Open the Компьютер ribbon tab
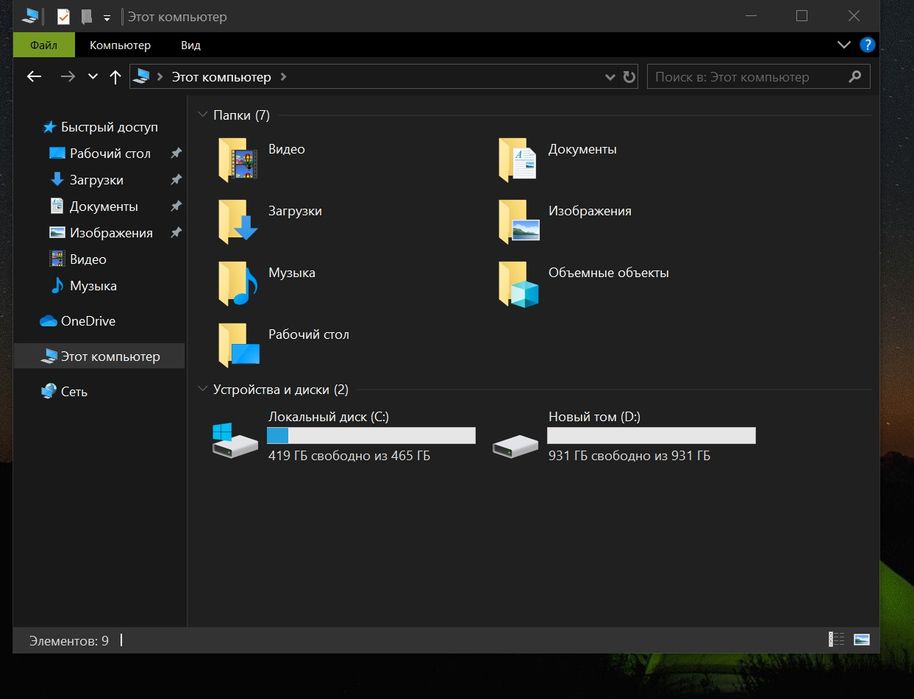The height and width of the screenshot is (699, 914). (x=120, y=45)
